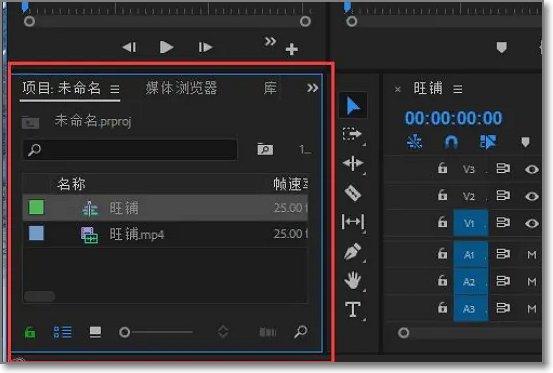Open project panel menu next to 未命名

pyautogui.click(x=115, y=89)
